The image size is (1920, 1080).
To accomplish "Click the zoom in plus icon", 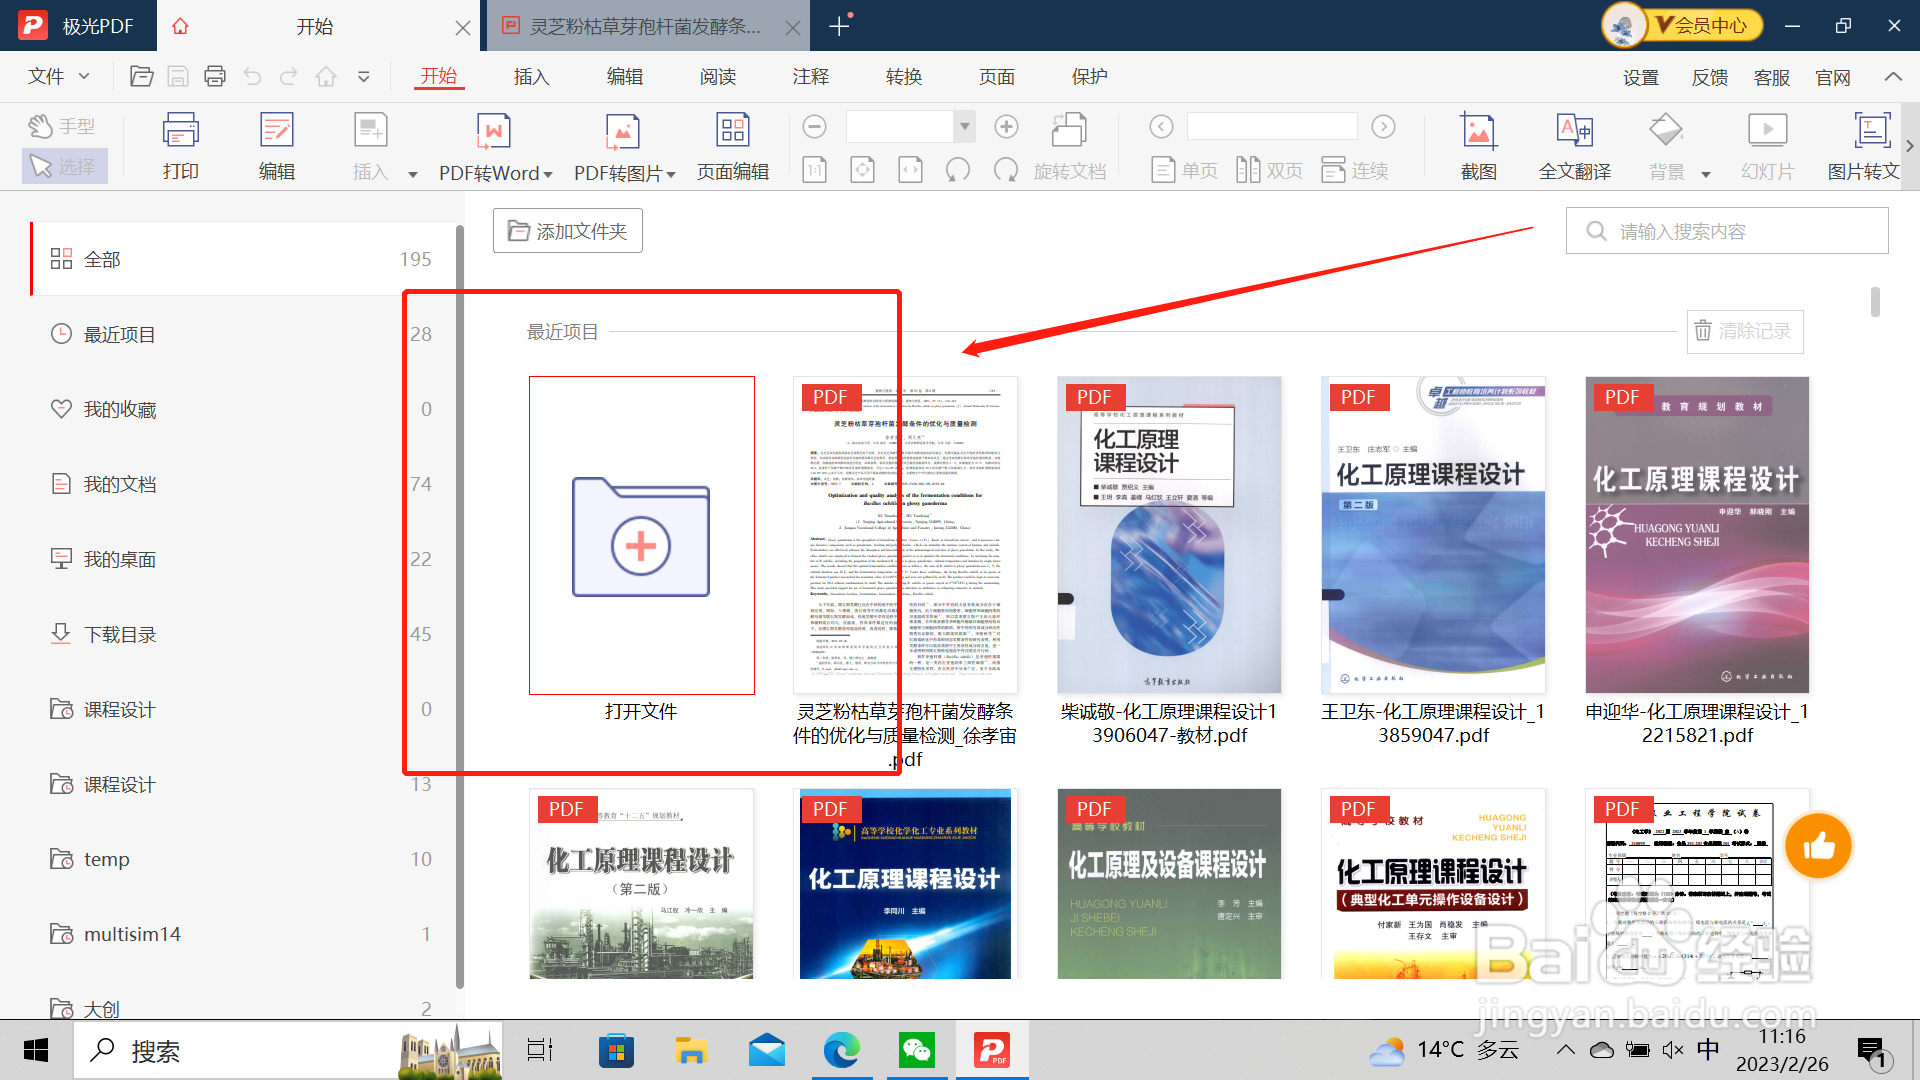I will [1007, 127].
